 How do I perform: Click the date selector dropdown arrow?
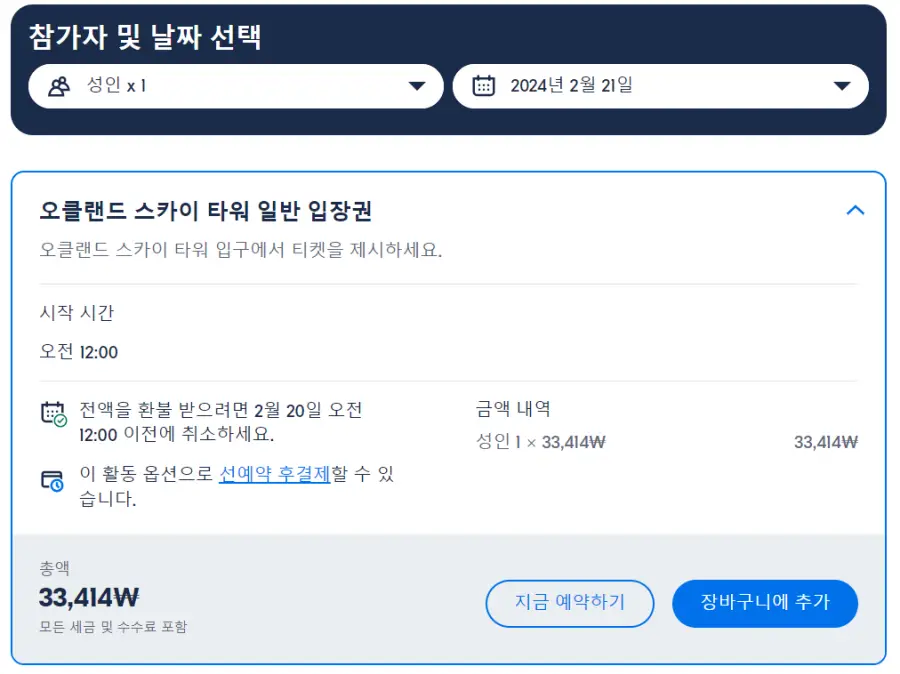click(841, 86)
